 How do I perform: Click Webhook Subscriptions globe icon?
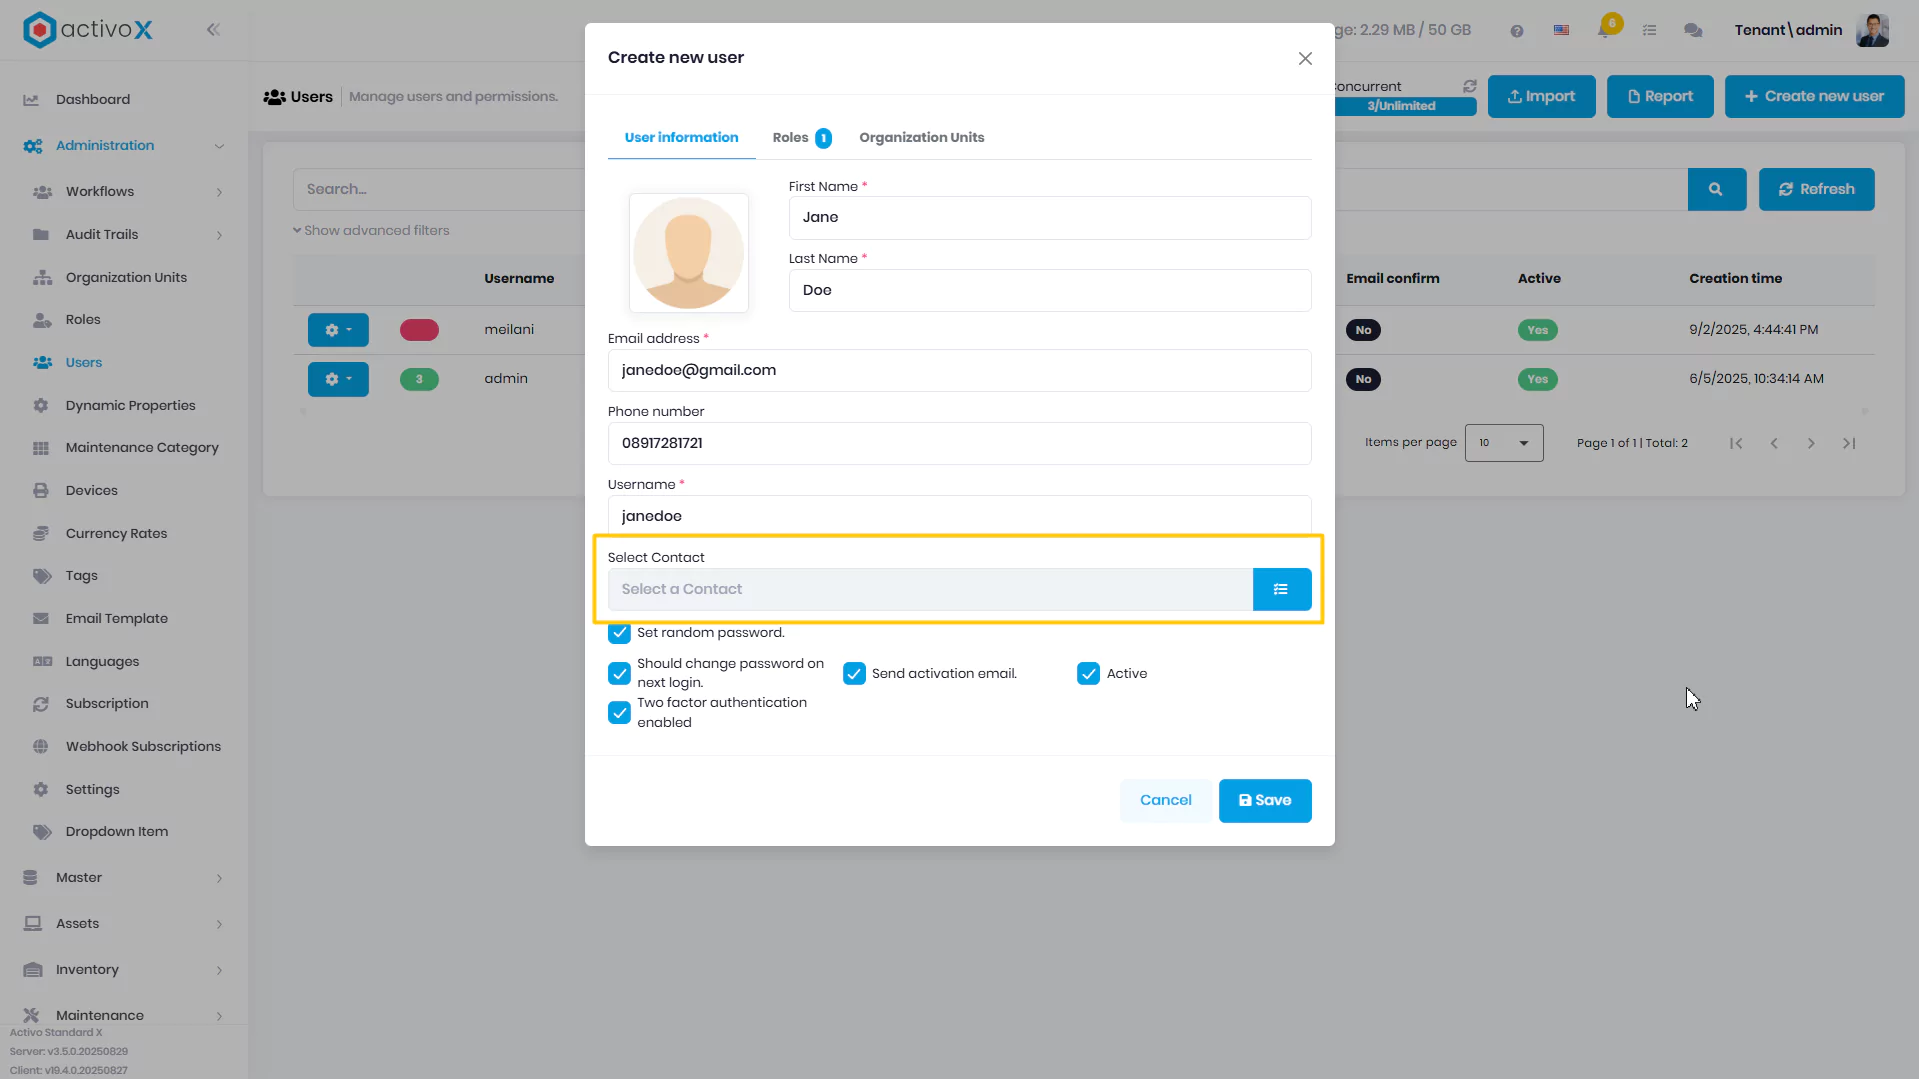point(41,747)
